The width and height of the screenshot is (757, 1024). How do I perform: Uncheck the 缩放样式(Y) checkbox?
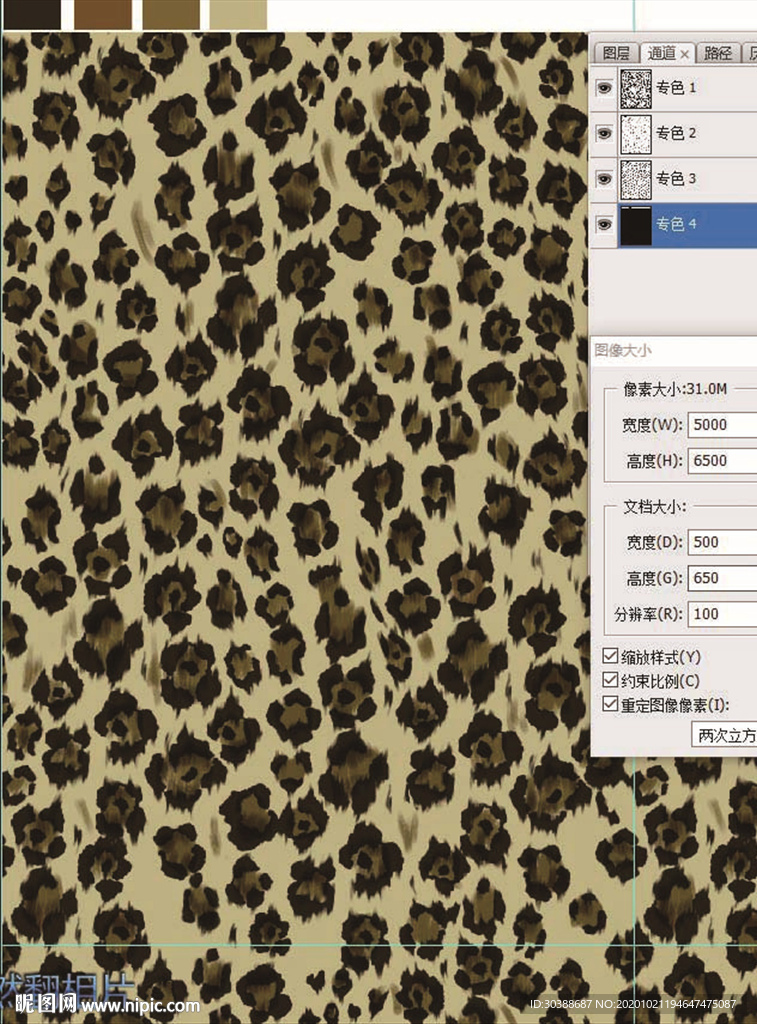tap(610, 657)
